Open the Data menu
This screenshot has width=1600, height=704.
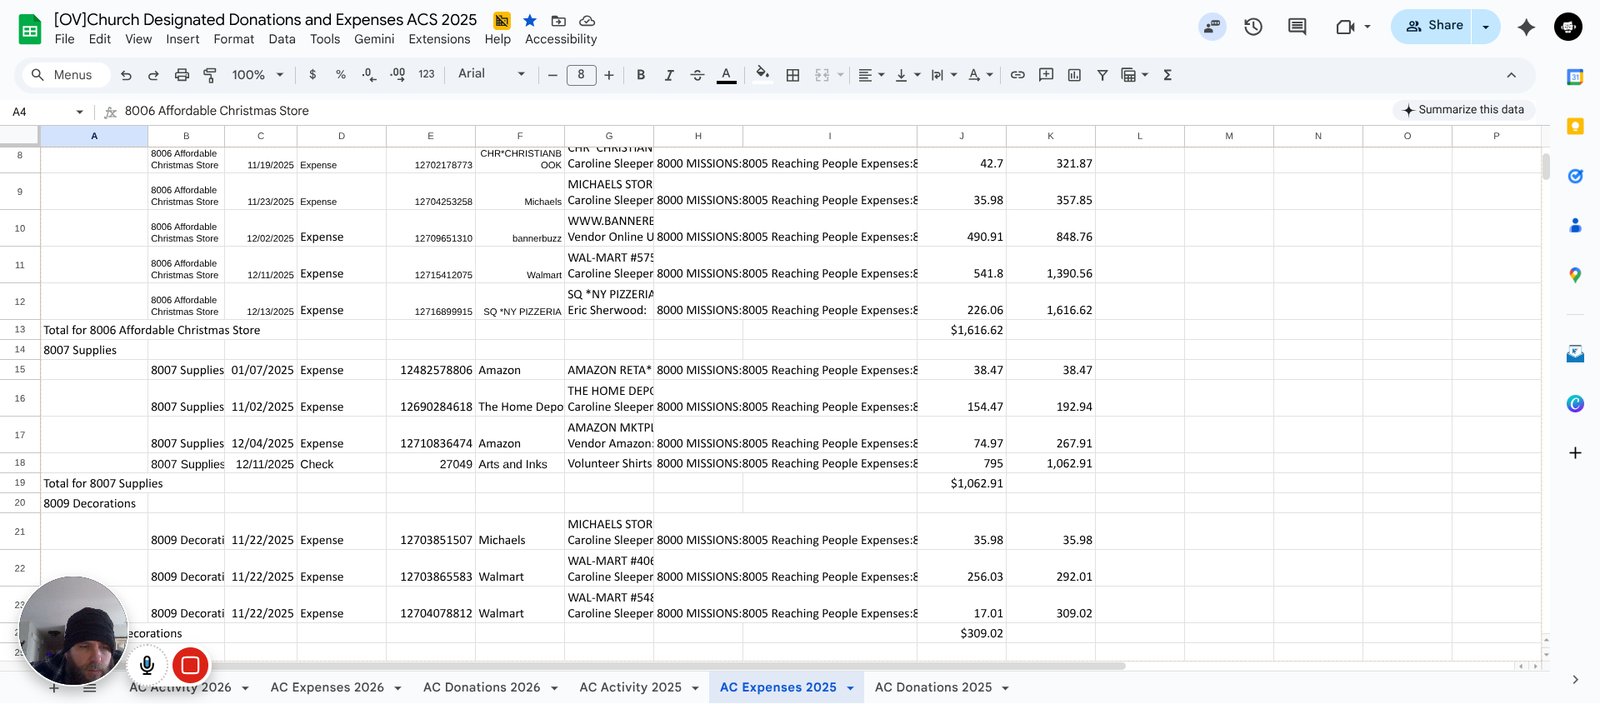(282, 40)
